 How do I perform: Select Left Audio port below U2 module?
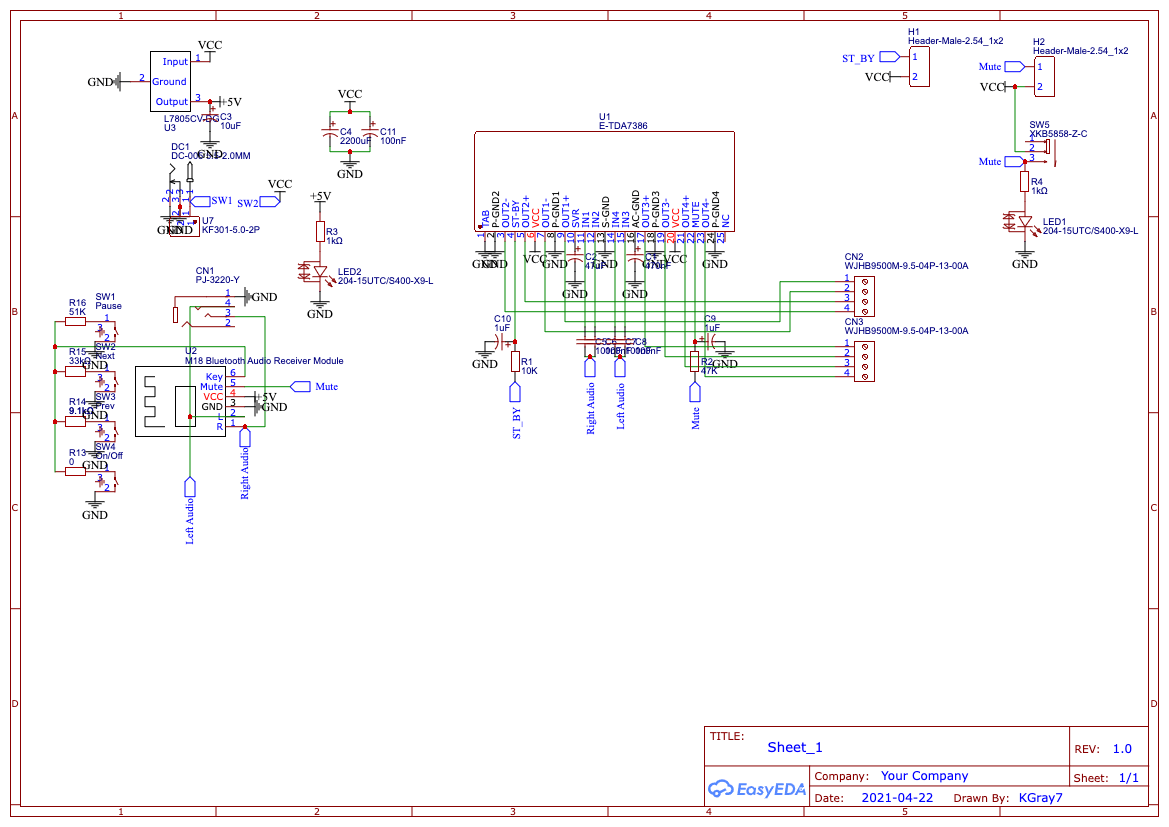[189, 487]
